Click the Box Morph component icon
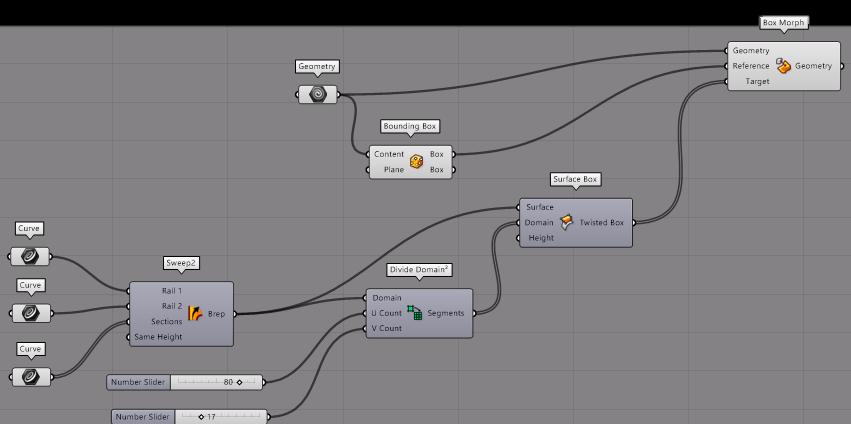 click(x=783, y=66)
